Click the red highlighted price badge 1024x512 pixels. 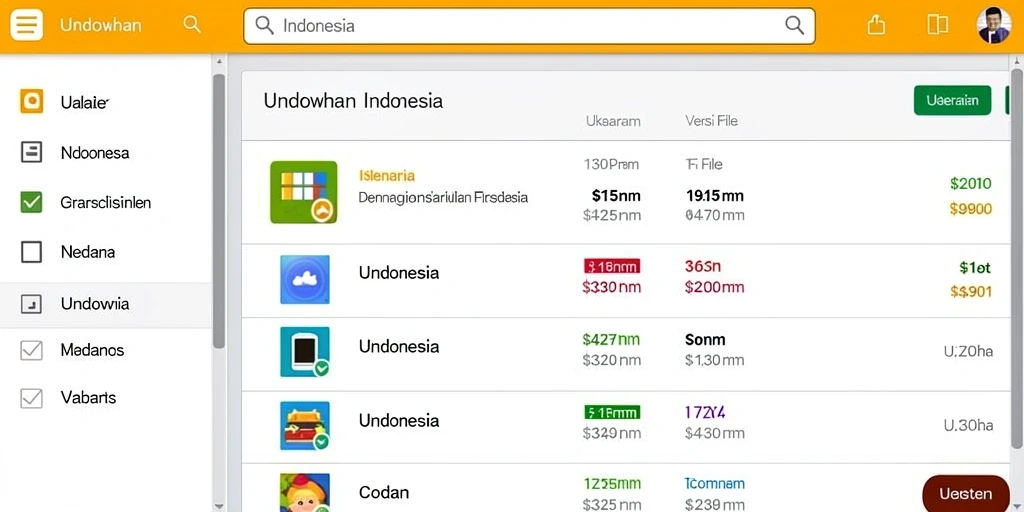coord(612,266)
